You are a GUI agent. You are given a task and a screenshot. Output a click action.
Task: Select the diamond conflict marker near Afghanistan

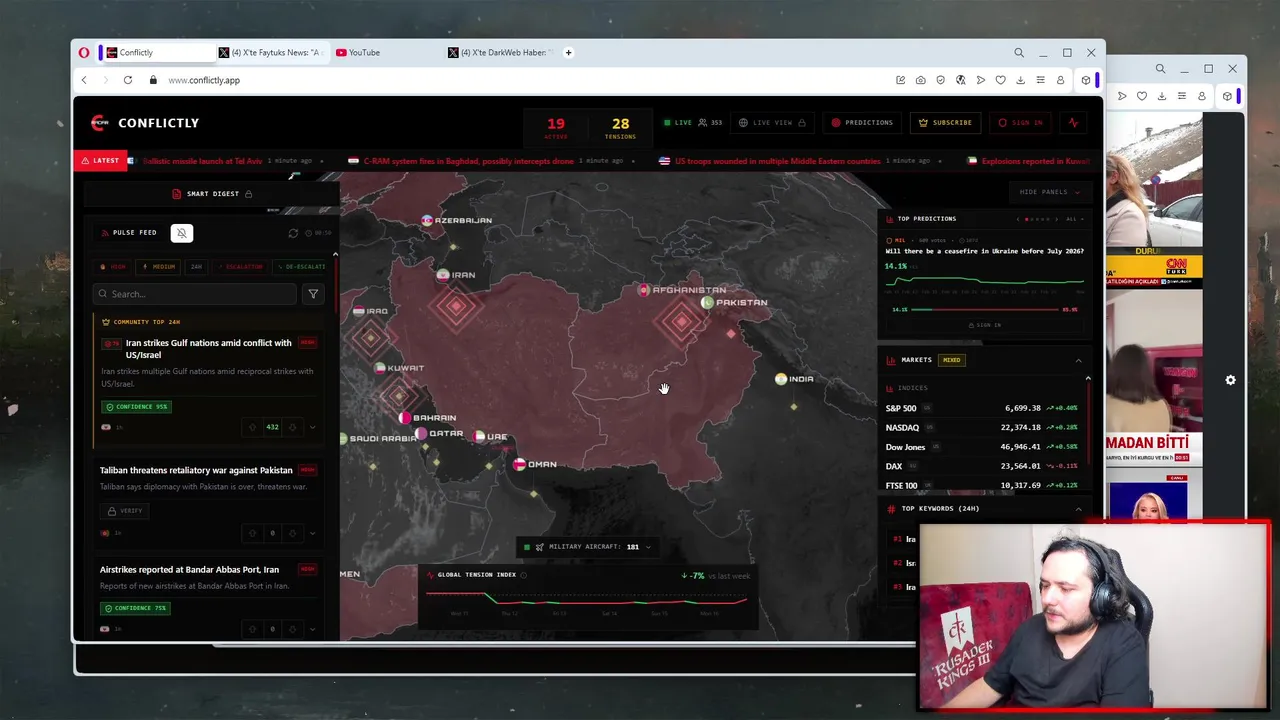click(x=682, y=321)
